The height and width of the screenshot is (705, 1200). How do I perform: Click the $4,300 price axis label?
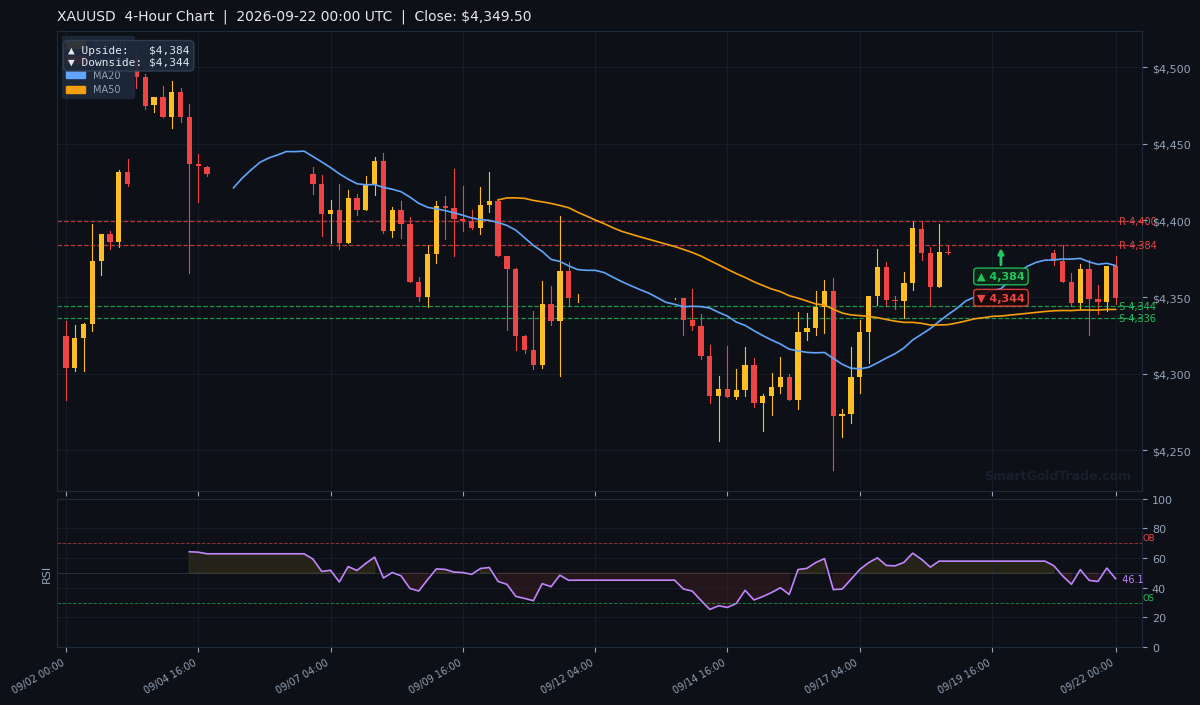click(x=1172, y=375)
